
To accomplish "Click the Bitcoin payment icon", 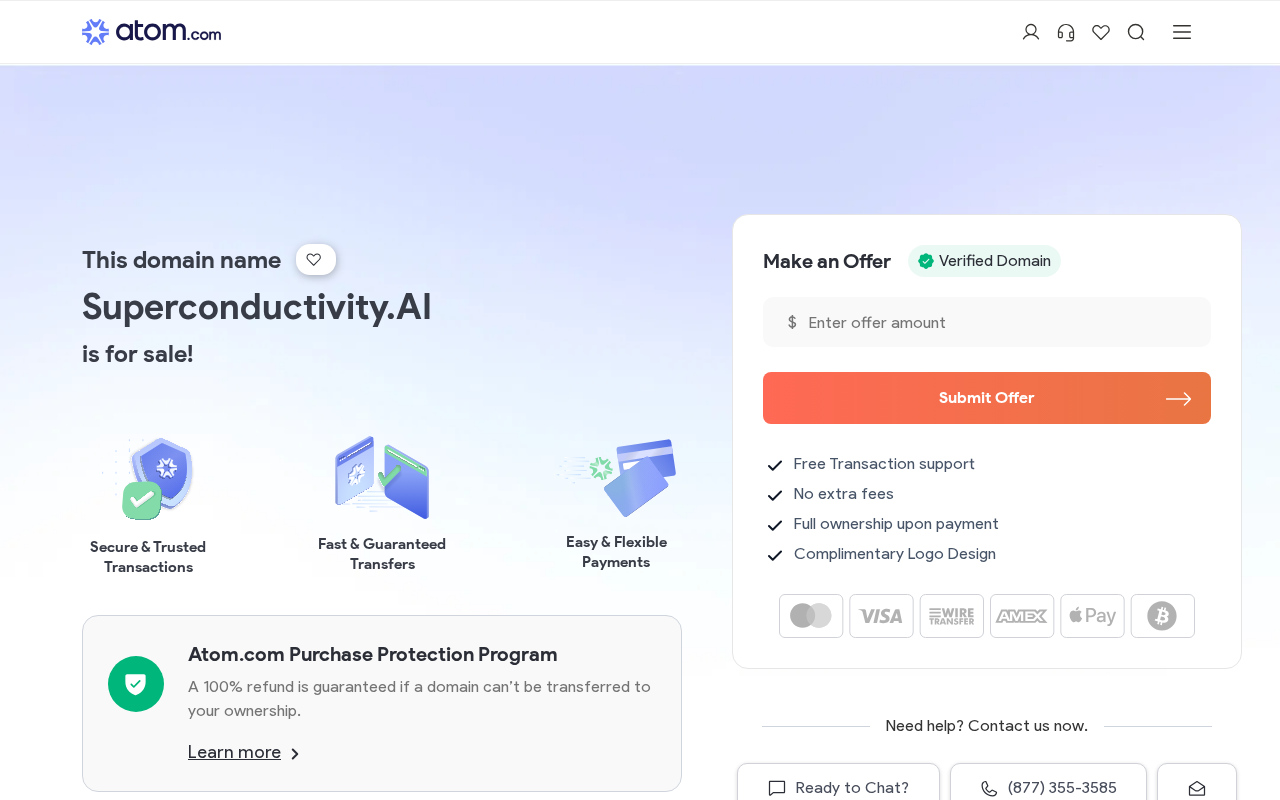I will tap(1162, 616).
